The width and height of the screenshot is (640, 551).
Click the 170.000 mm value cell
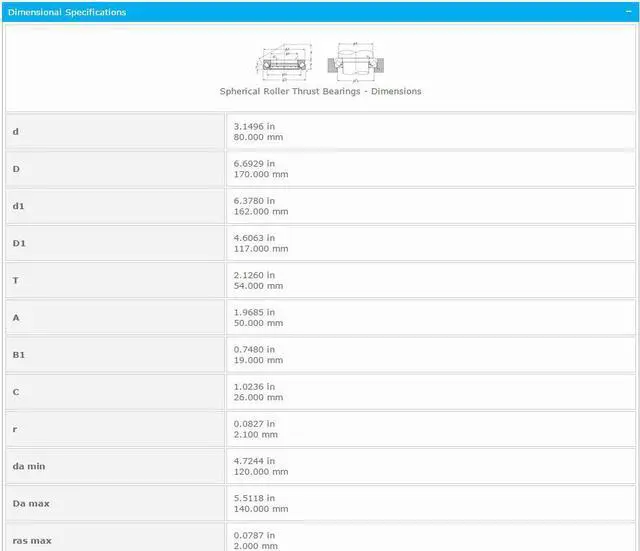260,174
